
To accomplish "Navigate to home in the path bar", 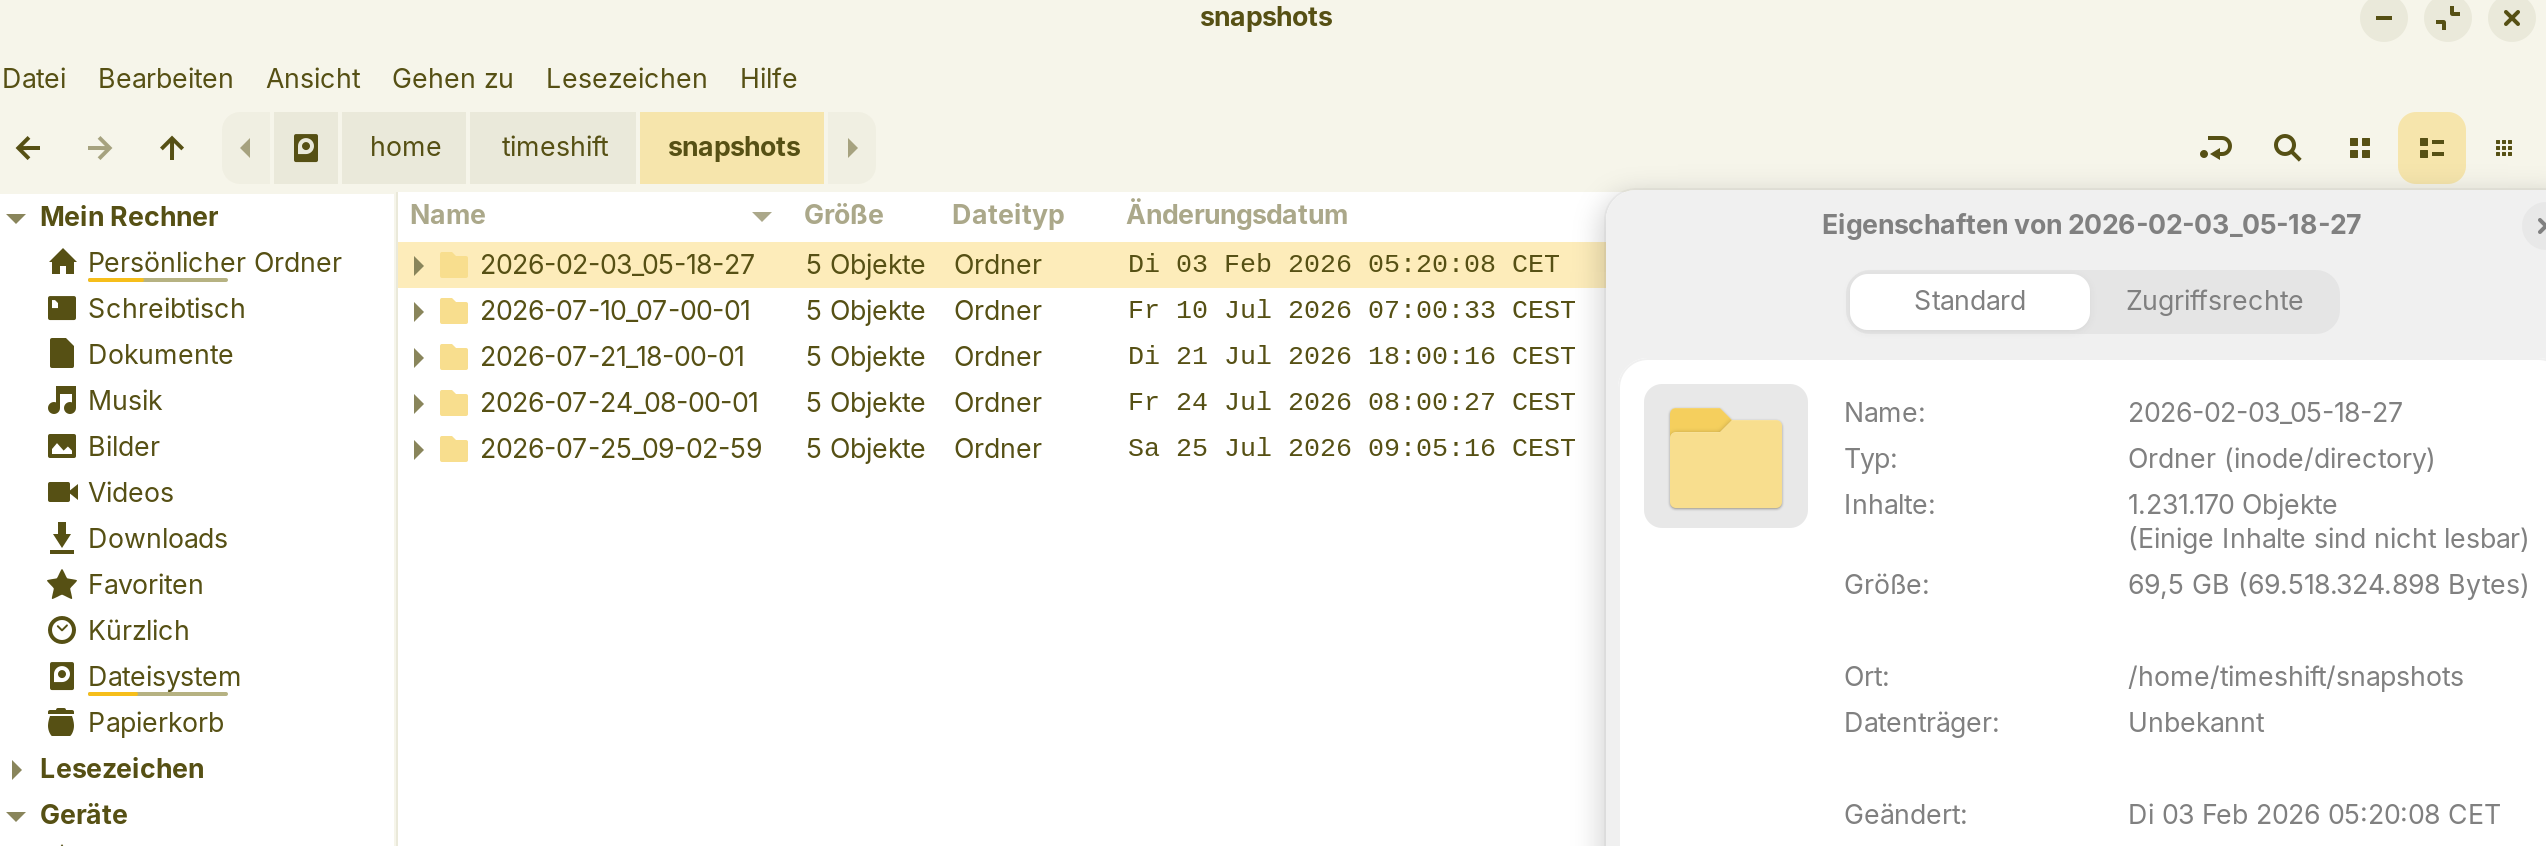I will point(405,148).
